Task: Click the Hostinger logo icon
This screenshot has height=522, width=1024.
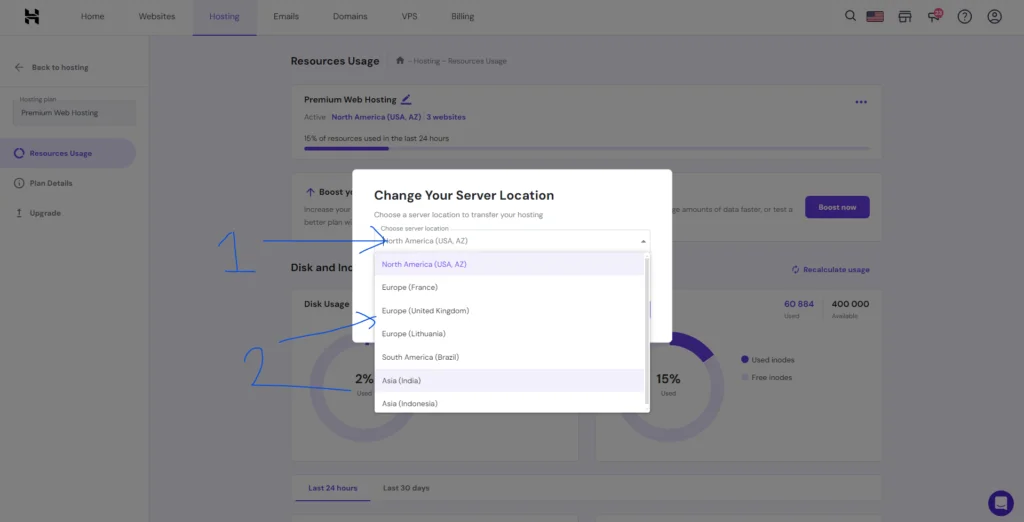Action: pyautogui.click(x=32, y=16)
